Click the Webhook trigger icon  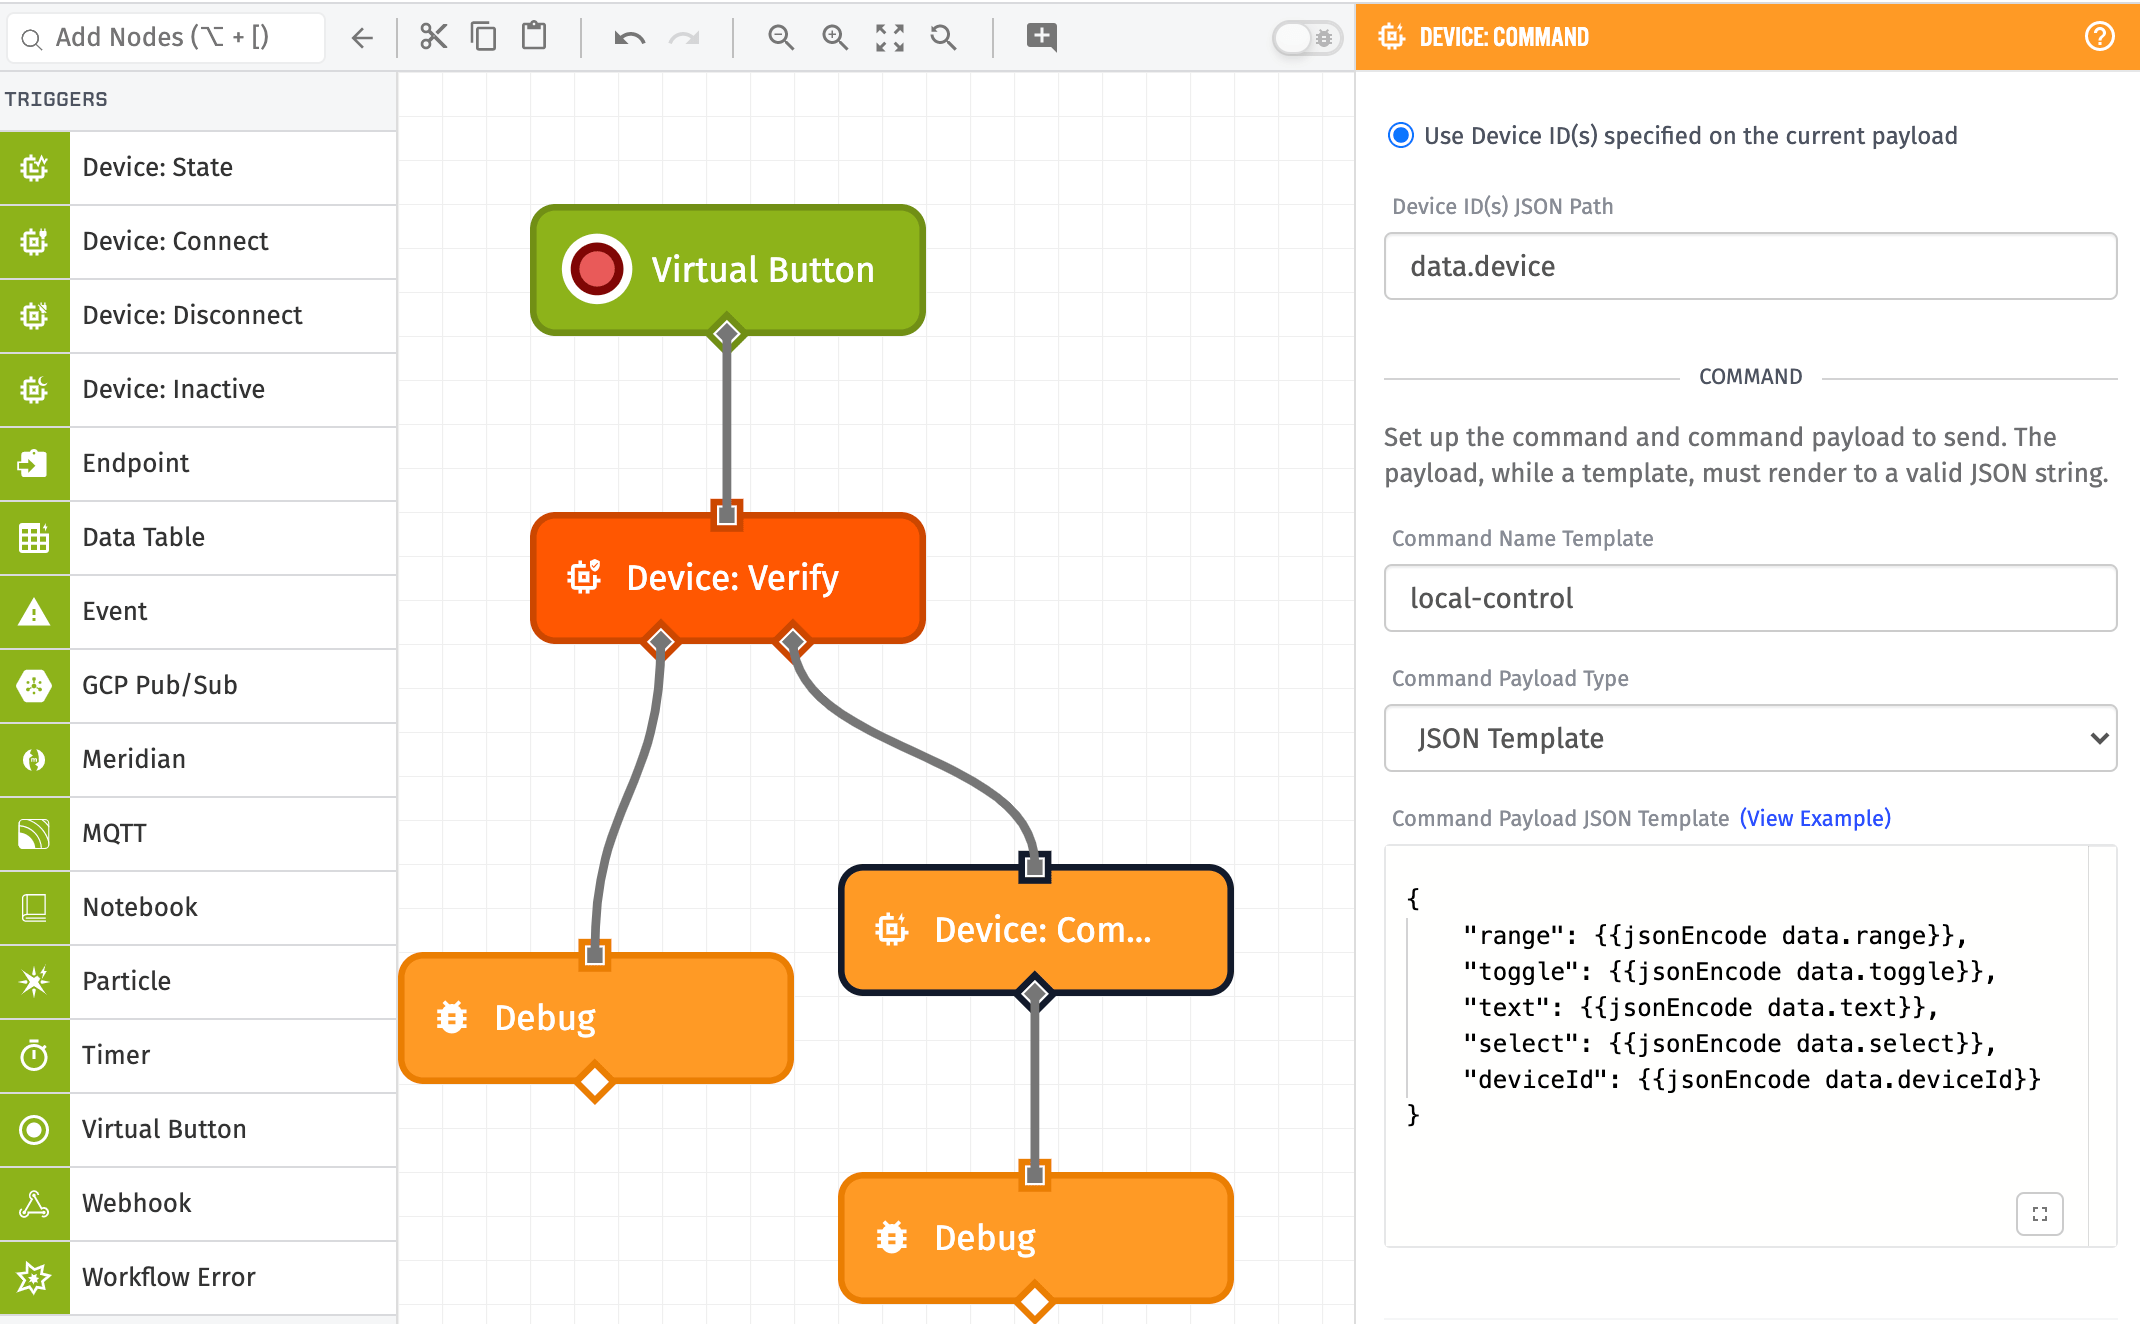[x=34, y=1202]
